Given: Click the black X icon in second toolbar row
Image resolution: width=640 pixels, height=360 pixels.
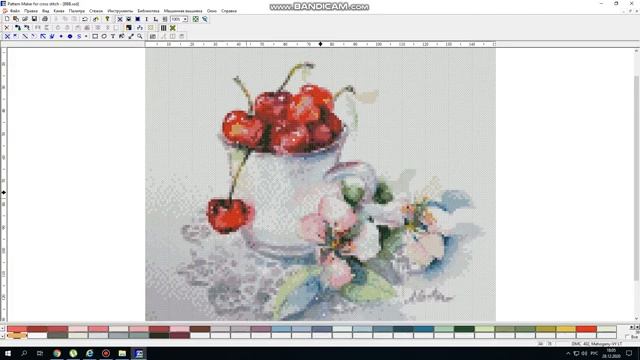Looking at the screenshot, I should point(7,28).
